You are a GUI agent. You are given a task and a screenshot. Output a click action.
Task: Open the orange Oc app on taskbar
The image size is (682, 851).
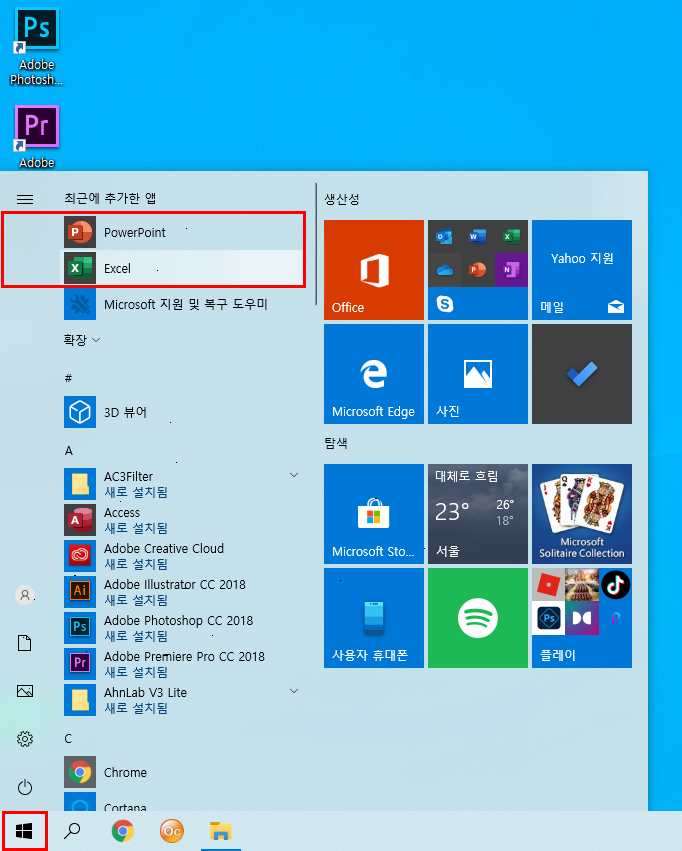point(171,831)
